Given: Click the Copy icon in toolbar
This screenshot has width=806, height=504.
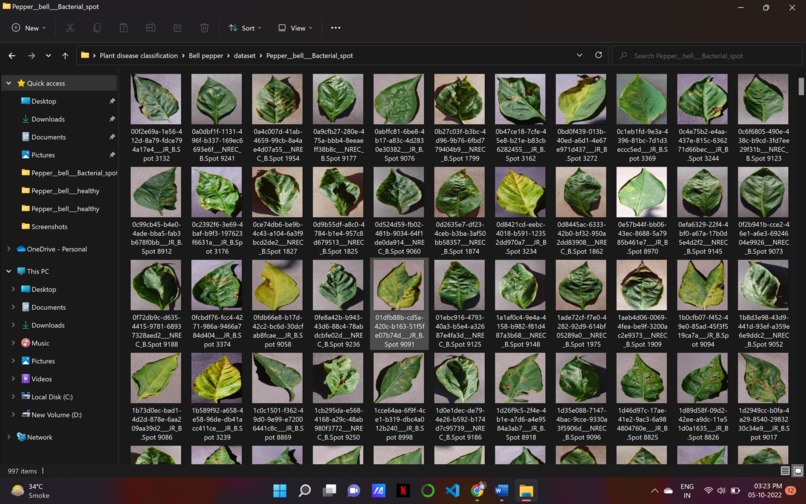Looking at the screenshot, I should (x=97, y=28).
